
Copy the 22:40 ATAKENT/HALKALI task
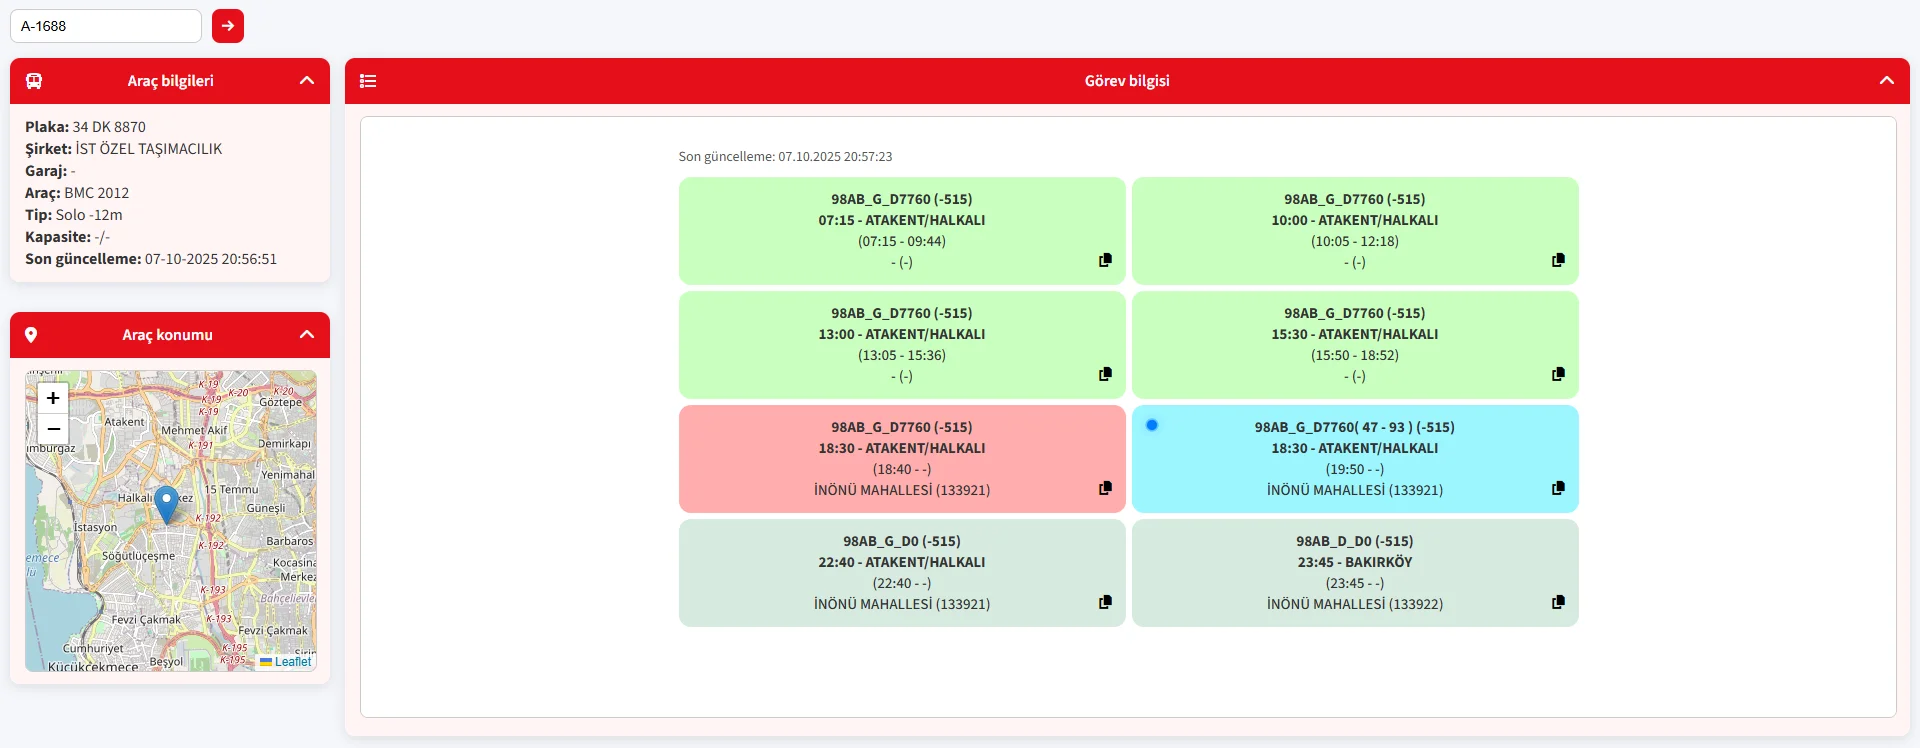(1105, 602)
